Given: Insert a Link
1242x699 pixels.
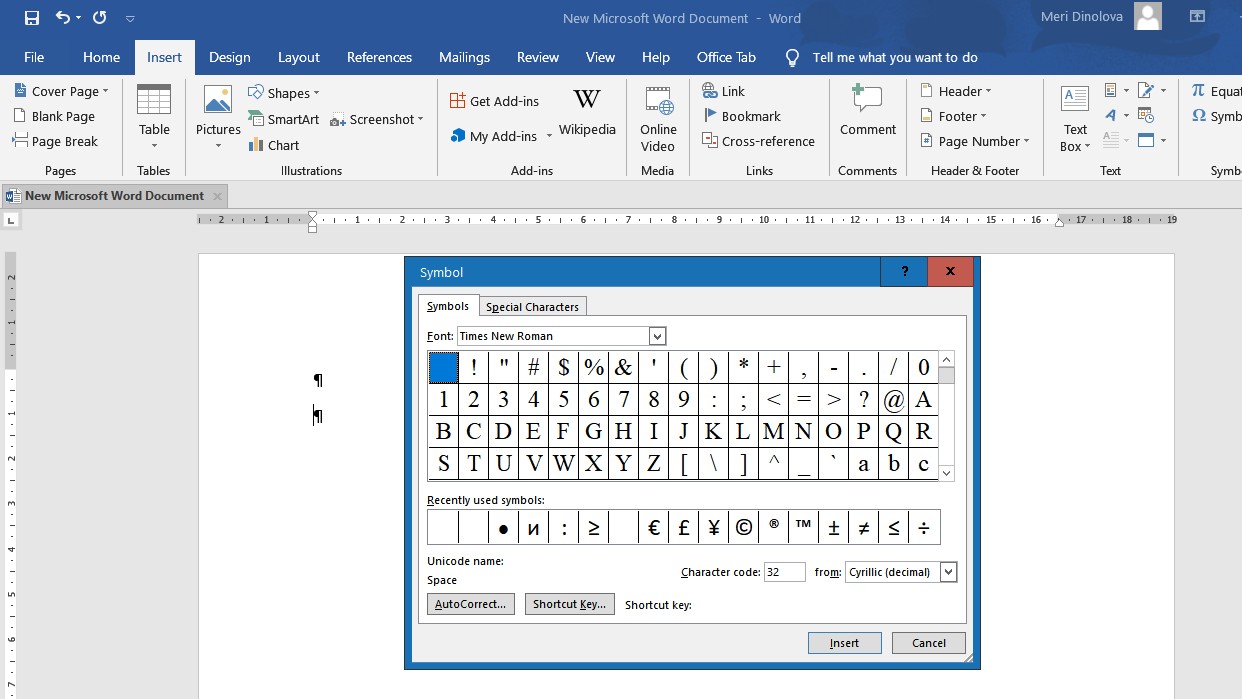Looking at the screenshot, I should coord(724,91).
